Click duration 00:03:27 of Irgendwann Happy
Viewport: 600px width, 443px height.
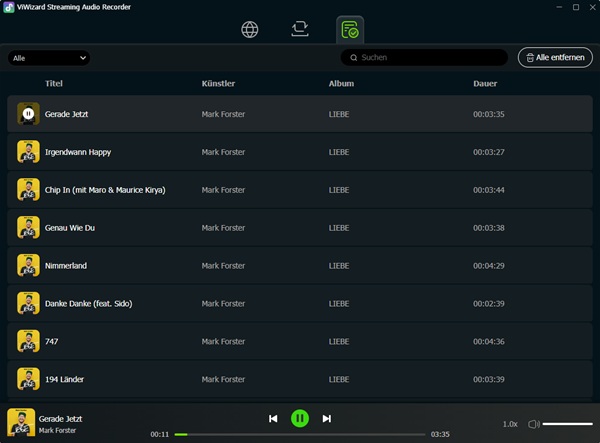pyautogui.click(x=489, y=152)
